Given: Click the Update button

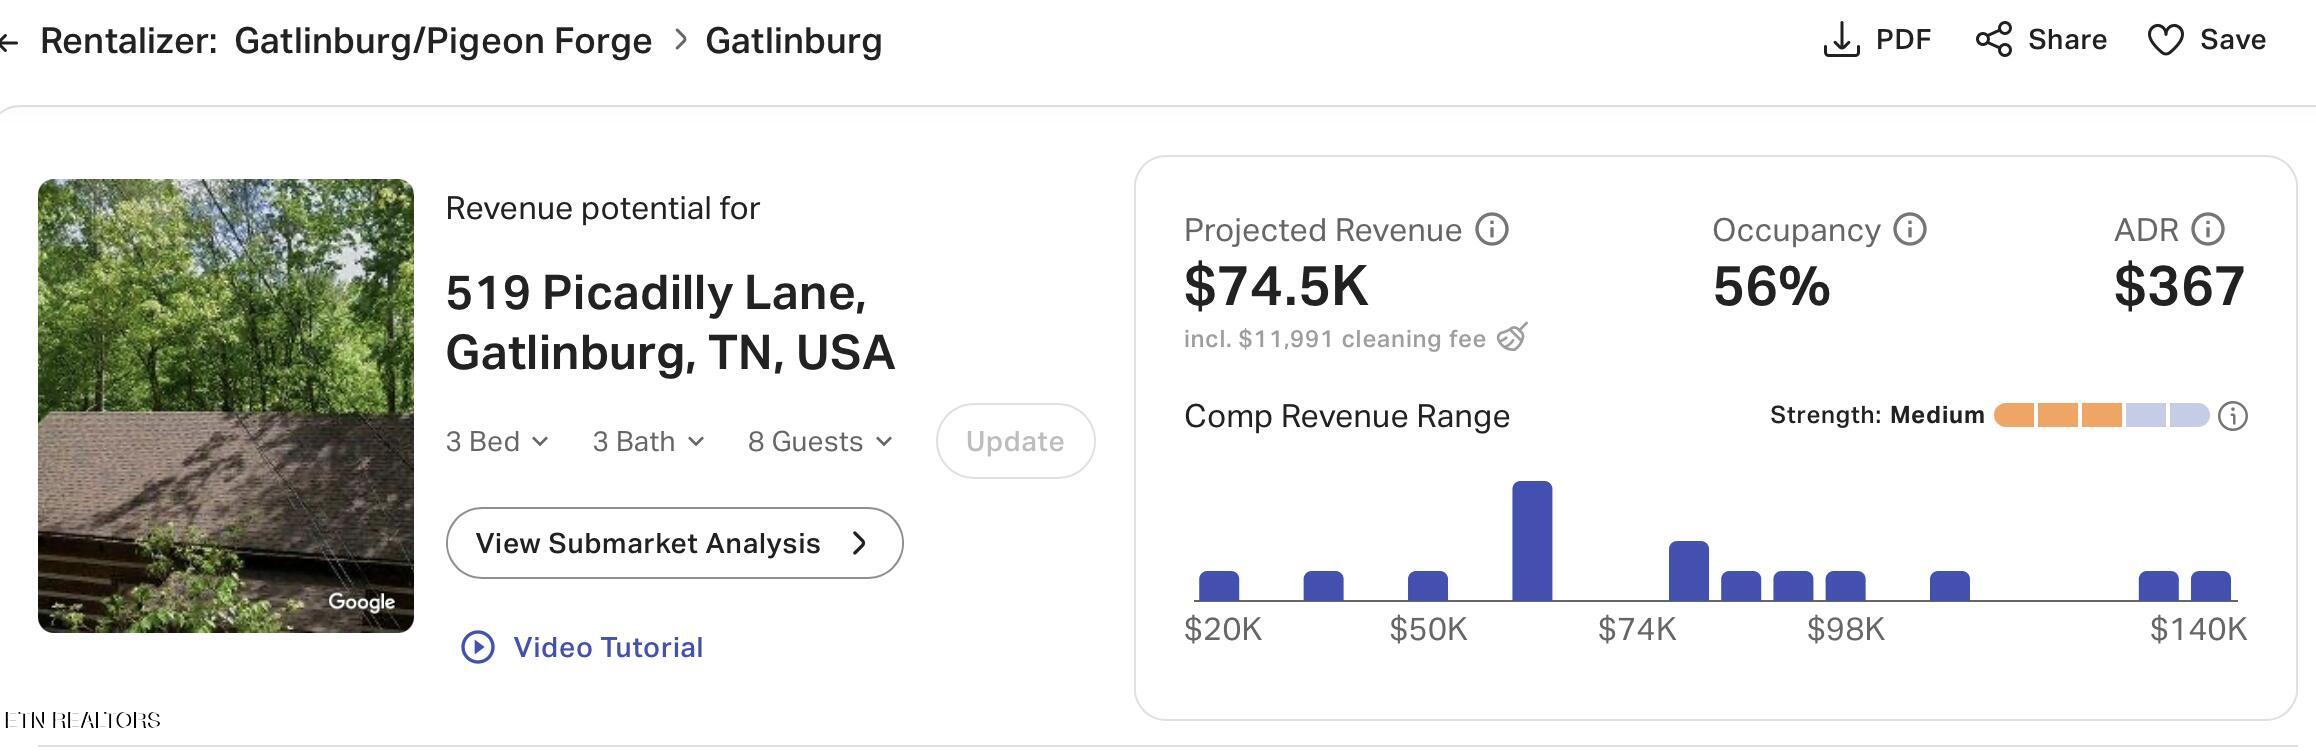Looking at the screenshot, I should tap(1015, 441).
